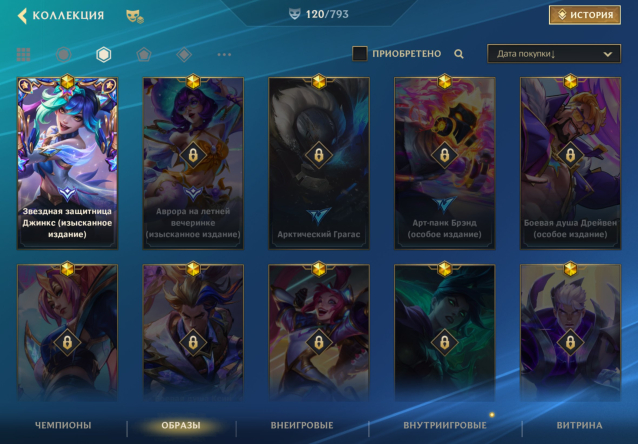Open the История button

pyautogui.click(x=585, y=15)
